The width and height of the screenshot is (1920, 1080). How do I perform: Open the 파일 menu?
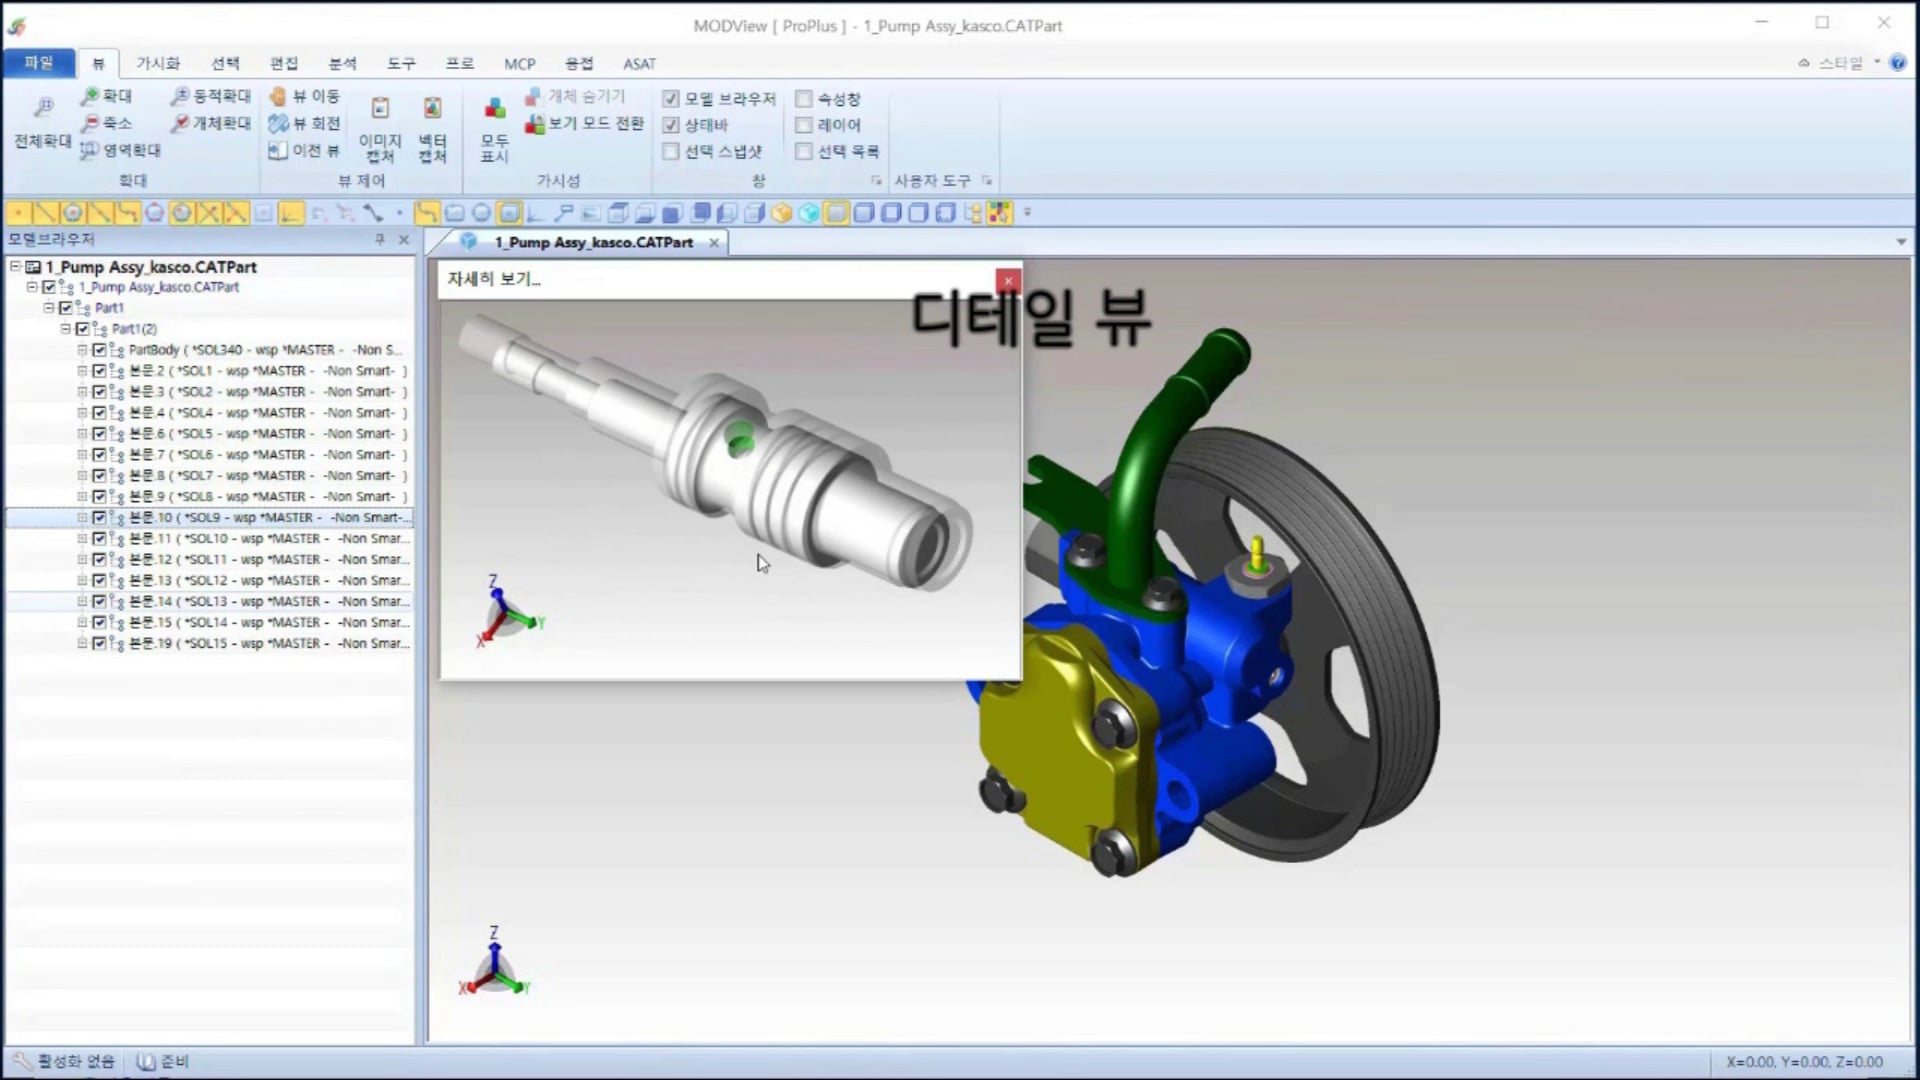(39, 62)
